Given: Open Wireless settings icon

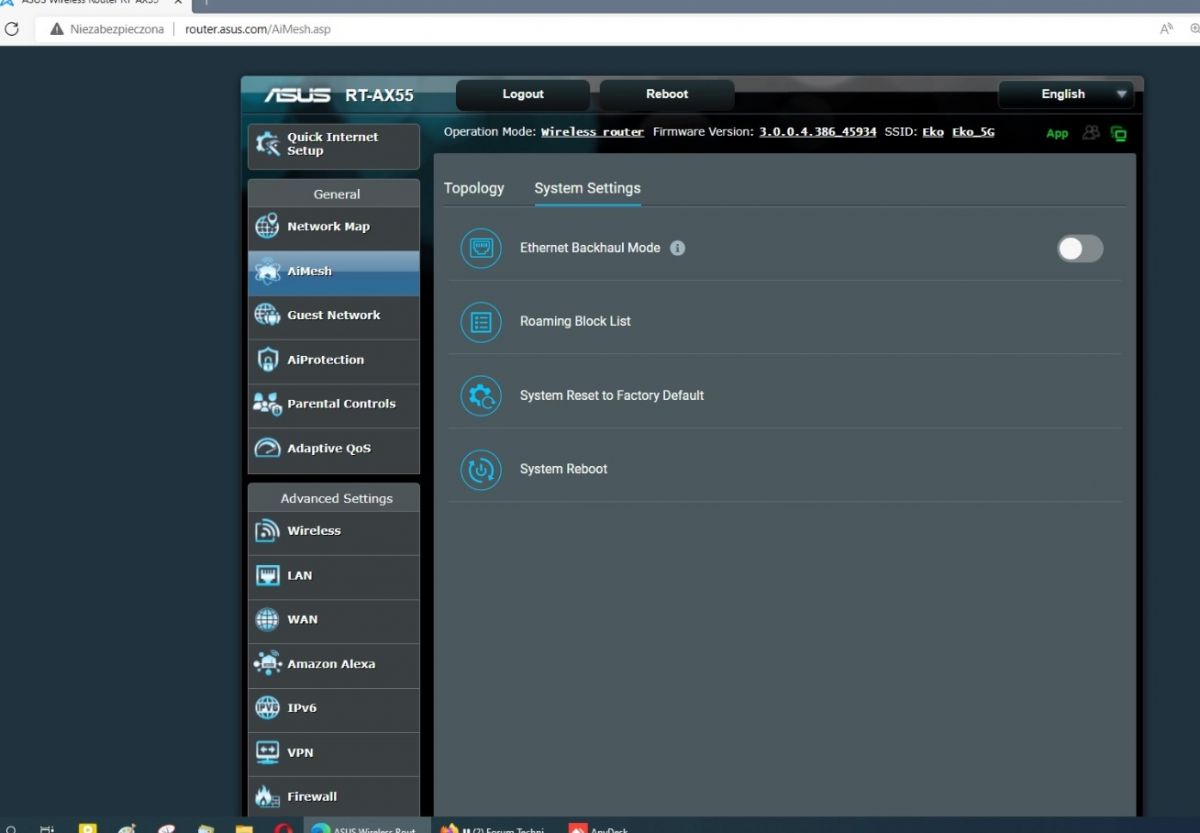Looking at the screenshot, I should pyautogui.click(x=267, y=531).
